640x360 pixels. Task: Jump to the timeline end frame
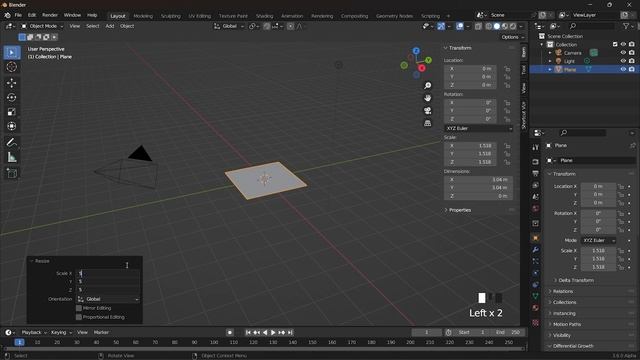pos(290,333)
